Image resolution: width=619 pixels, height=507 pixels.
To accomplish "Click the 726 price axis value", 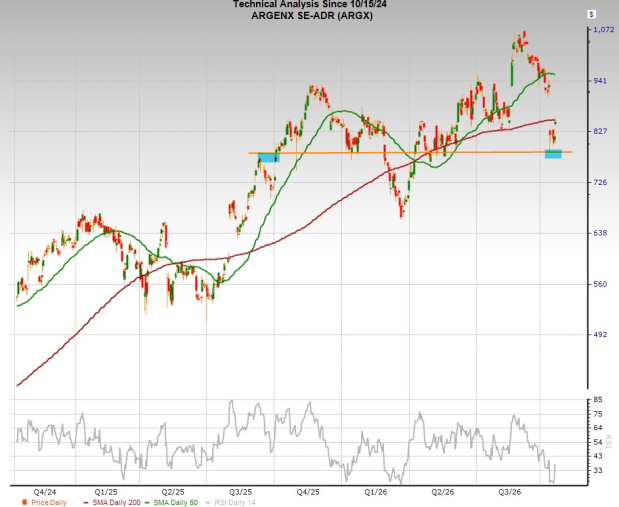I will tap(600, 182).
